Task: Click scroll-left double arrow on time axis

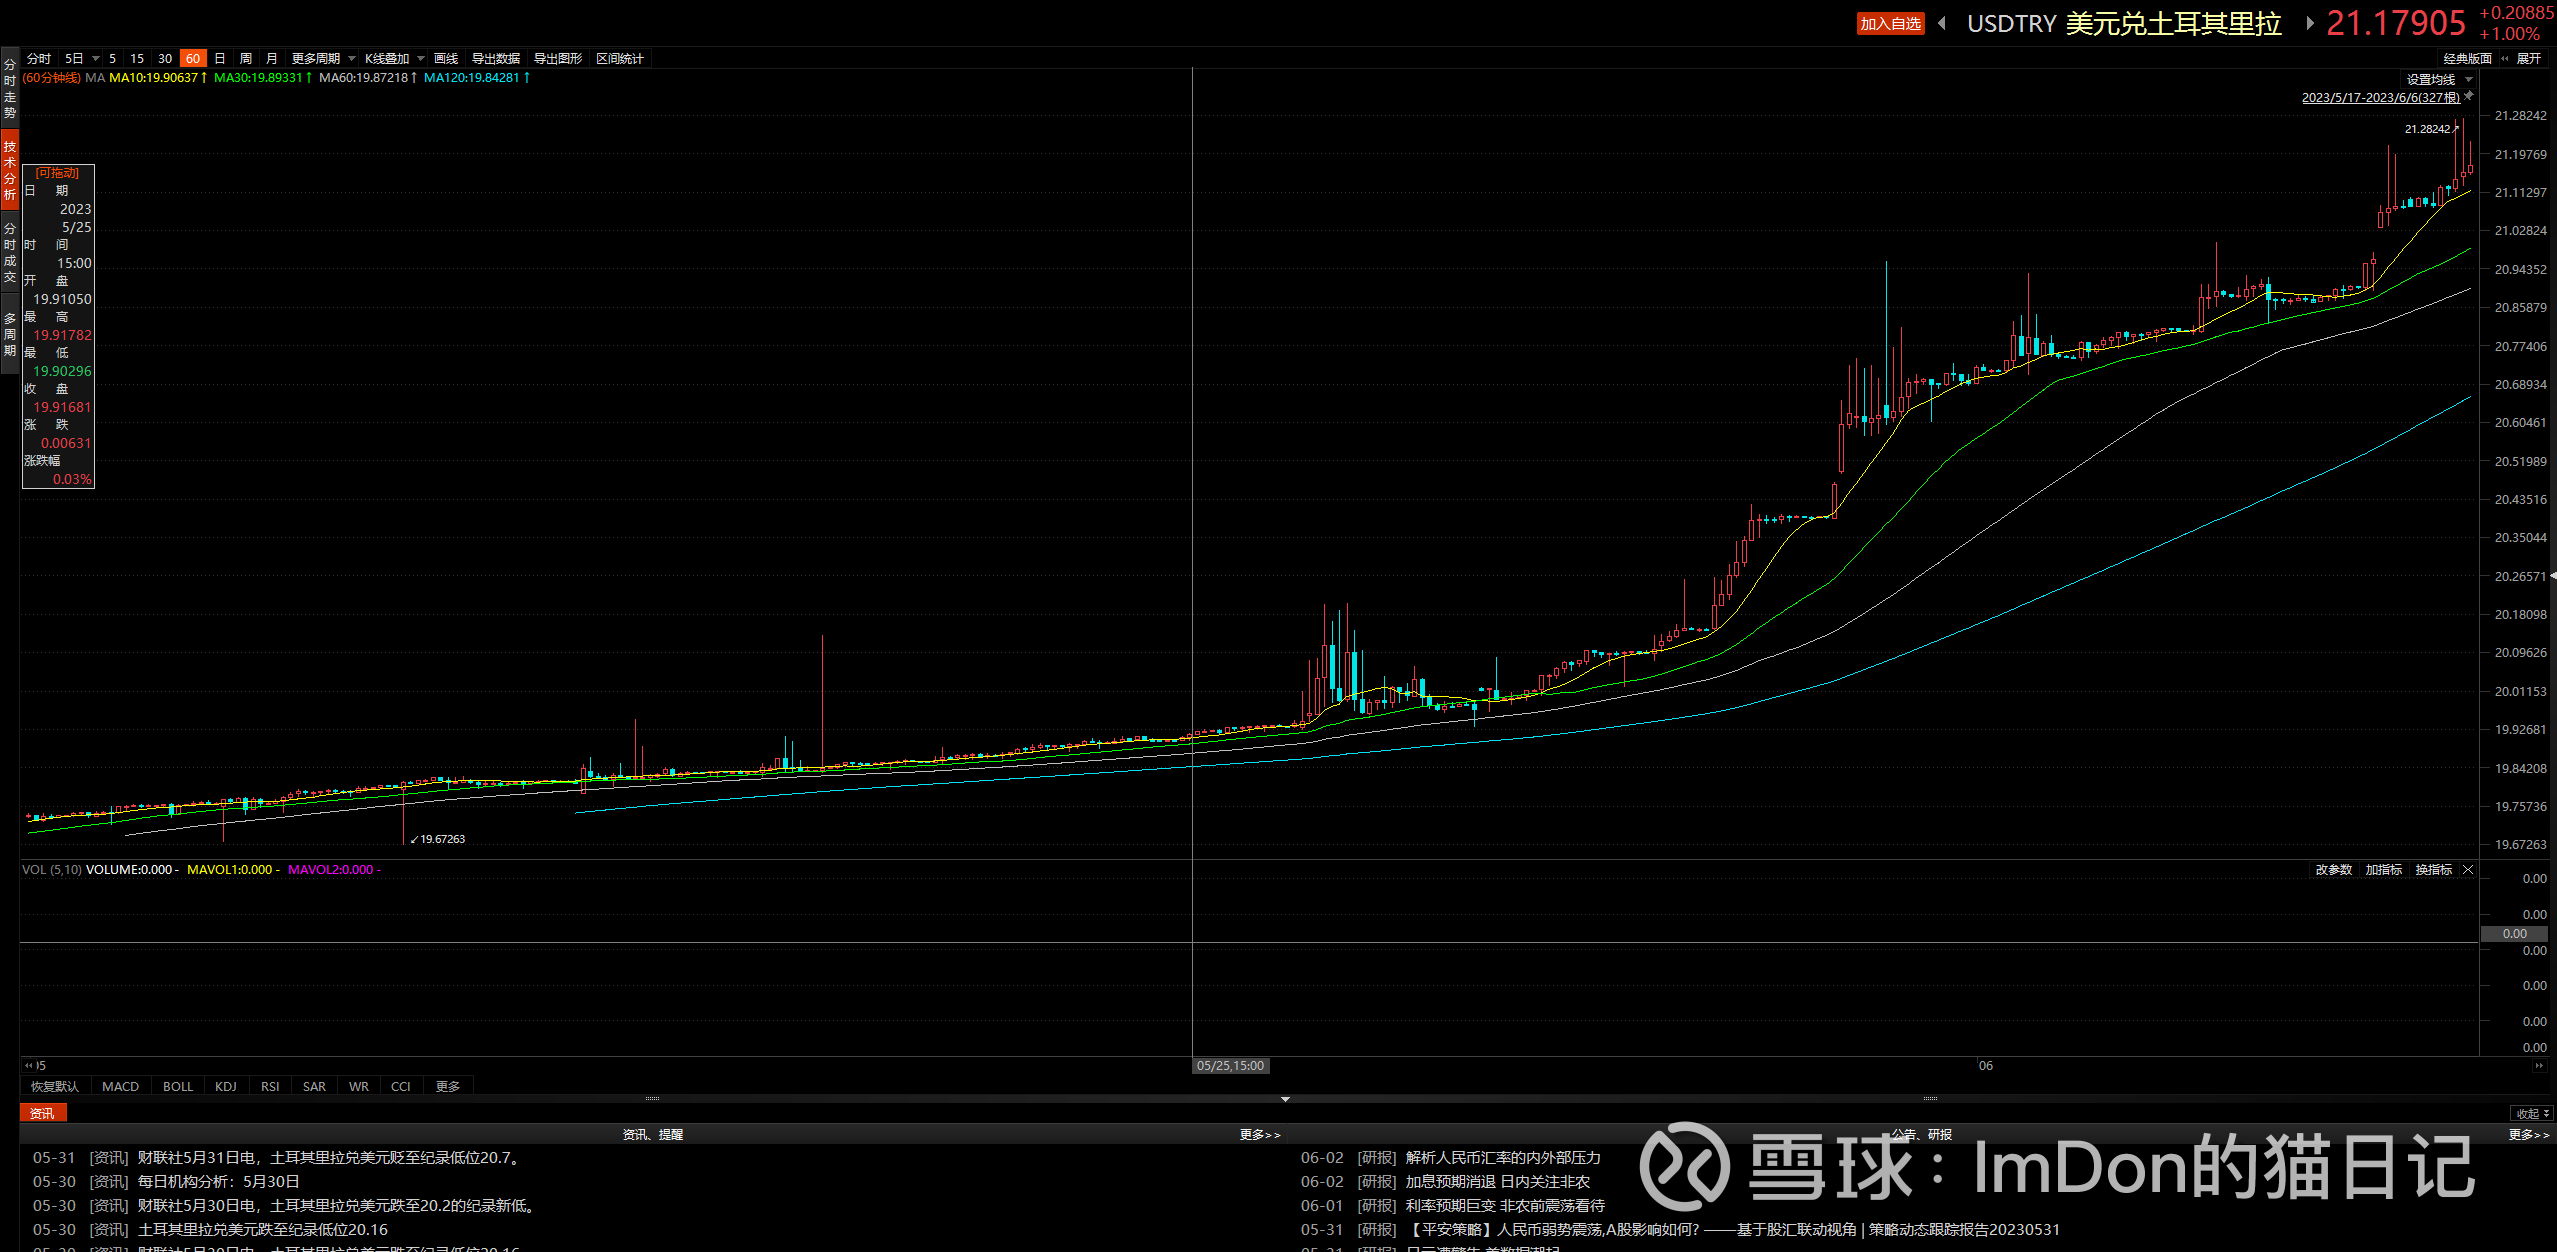Action: pos(29,1066)
